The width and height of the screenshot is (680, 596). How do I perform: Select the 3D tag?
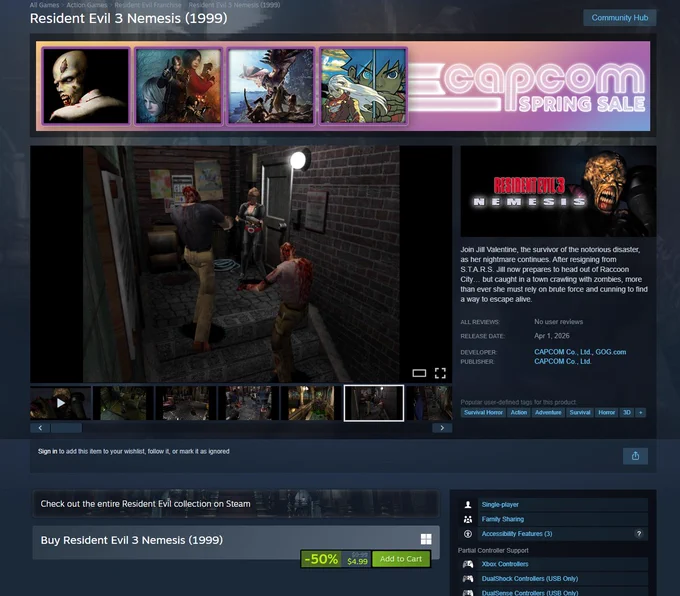point(627,413)
